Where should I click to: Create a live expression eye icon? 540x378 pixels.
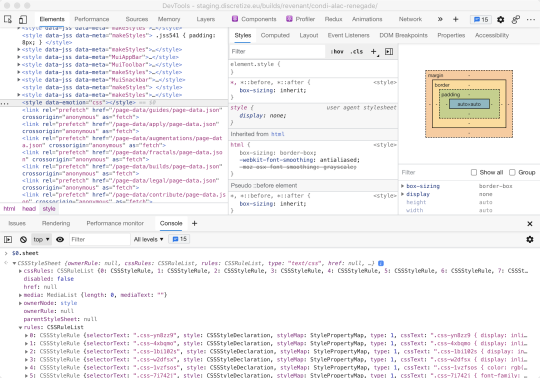60,239
